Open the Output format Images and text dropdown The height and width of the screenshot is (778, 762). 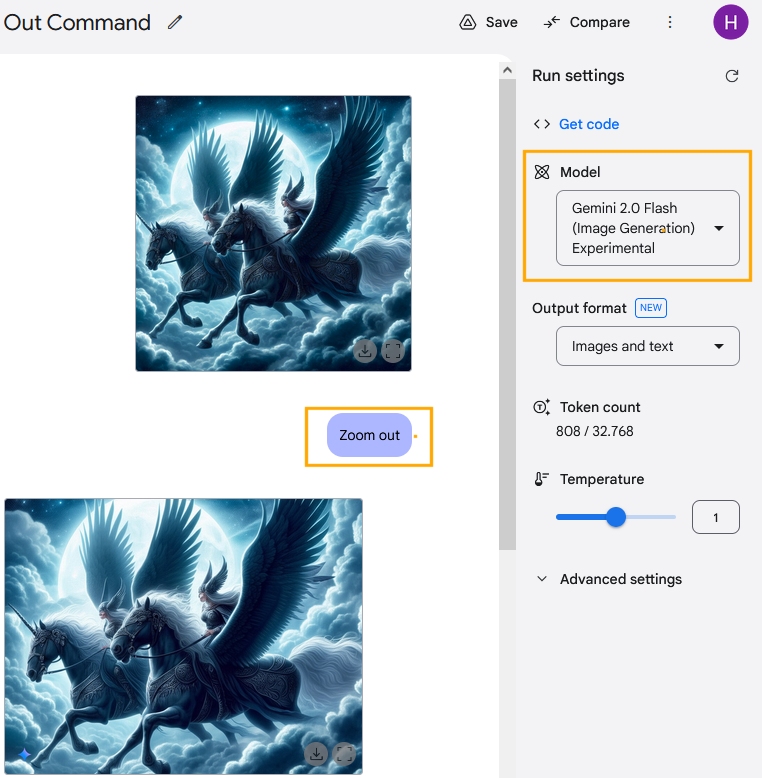click(x=647, y=346)
